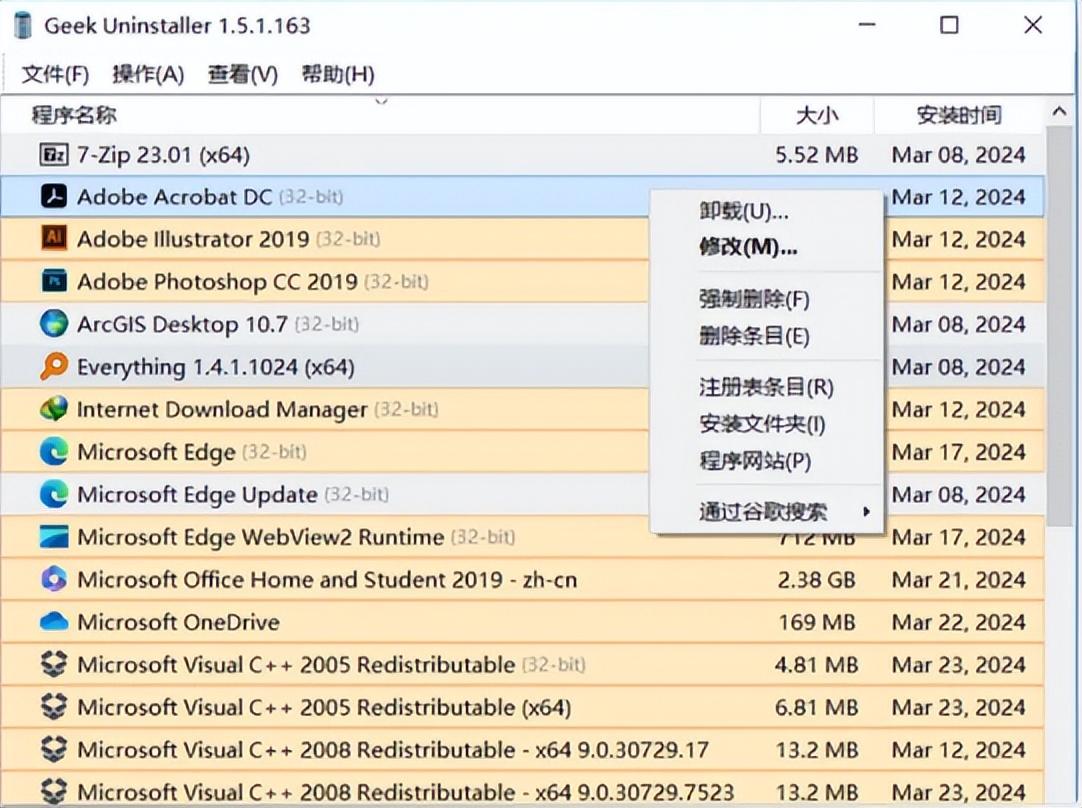Click the Mar 22, 2024 date cell

click(x=958, y=622)
